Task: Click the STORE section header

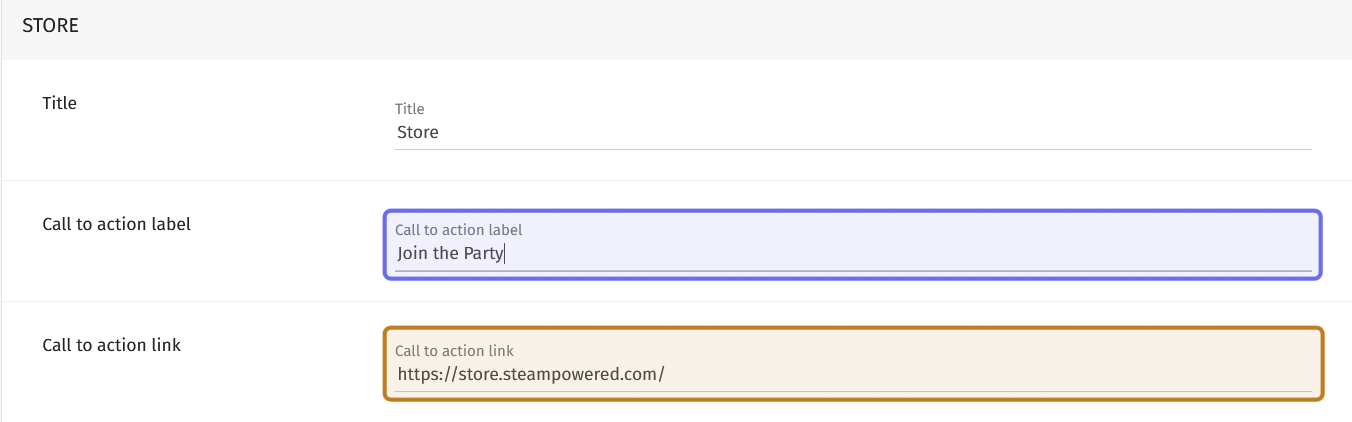Action: [50, 26]
